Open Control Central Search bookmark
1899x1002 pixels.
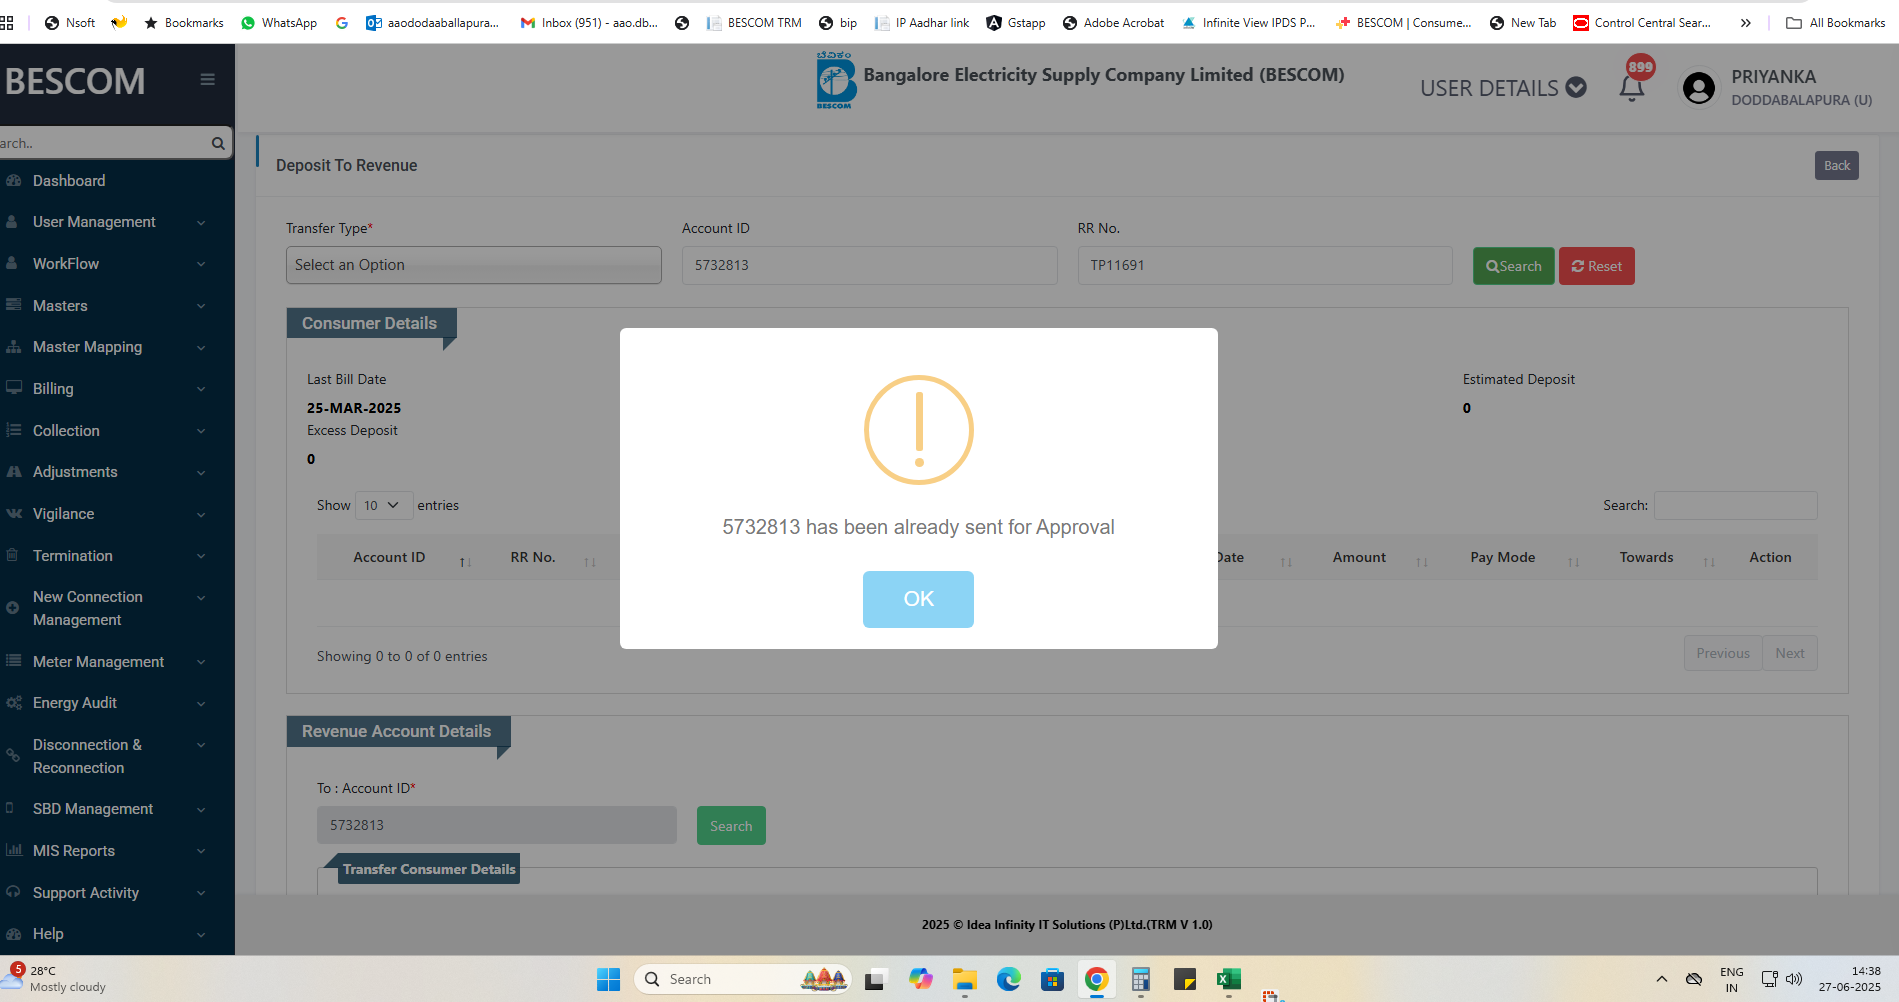(1642, 22)
